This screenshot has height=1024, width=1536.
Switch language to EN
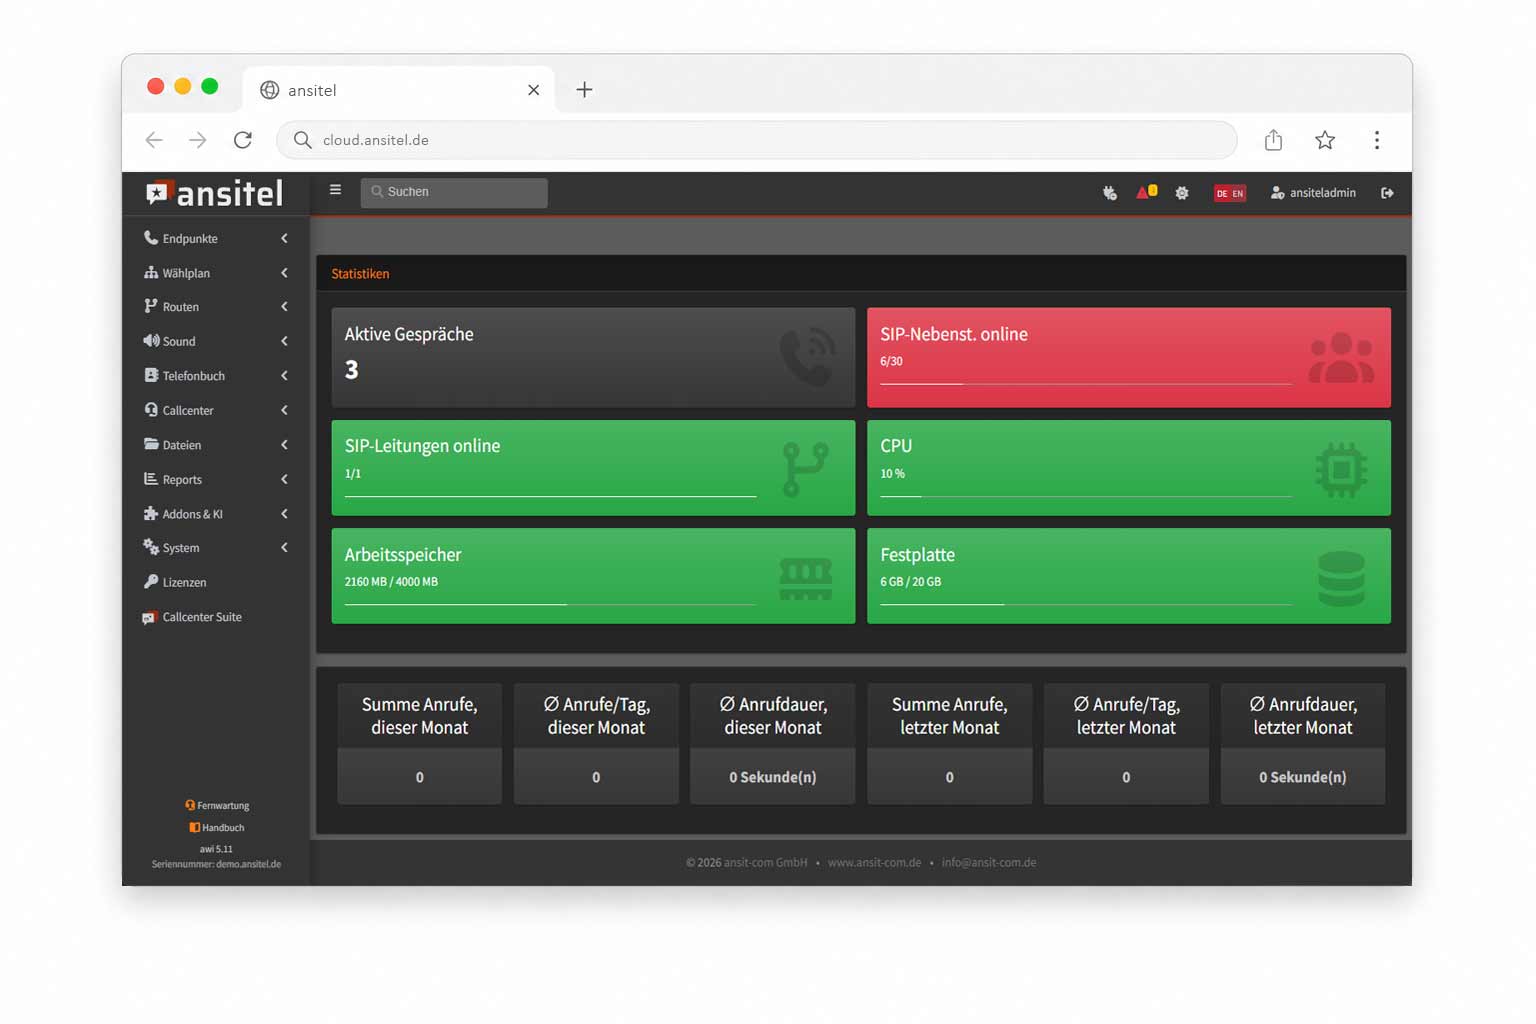pyautogui.click(x=1238, y=193)
